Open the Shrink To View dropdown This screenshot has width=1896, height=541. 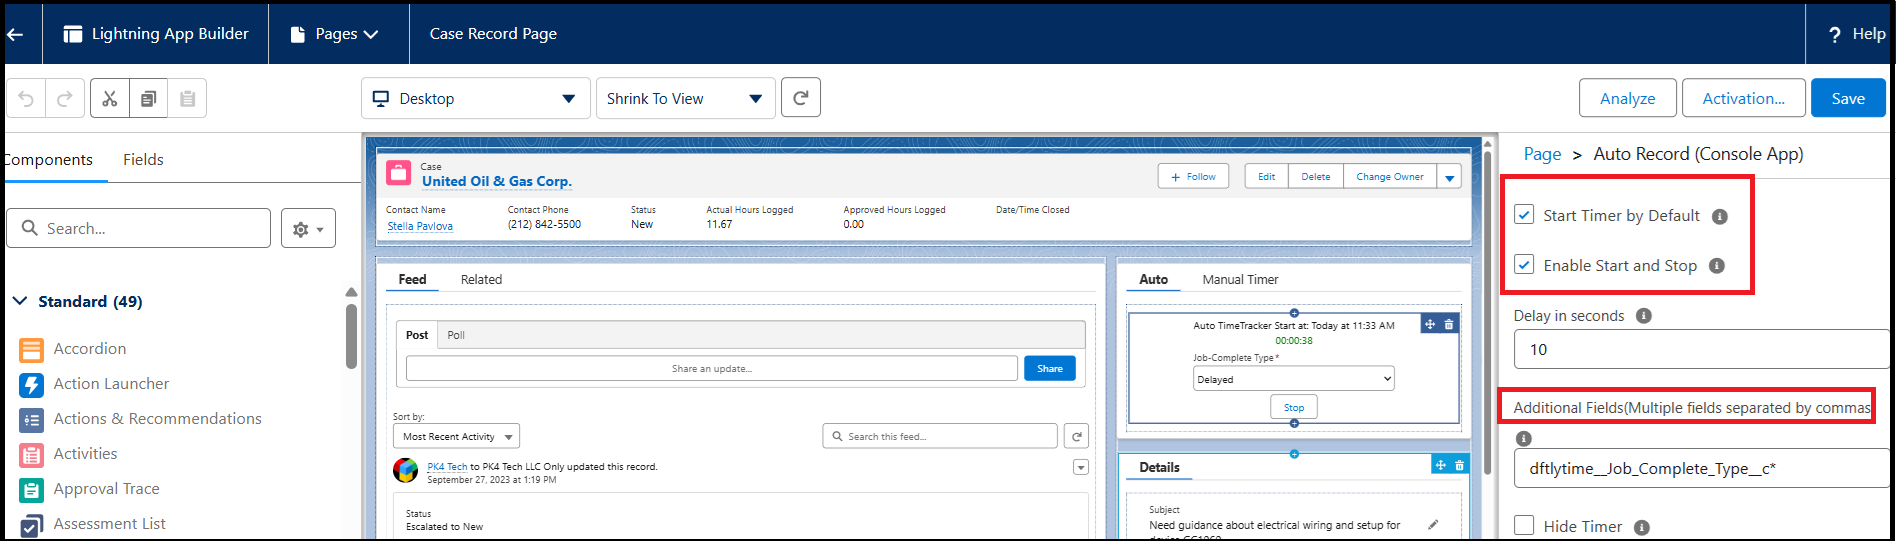click(686, 98)
